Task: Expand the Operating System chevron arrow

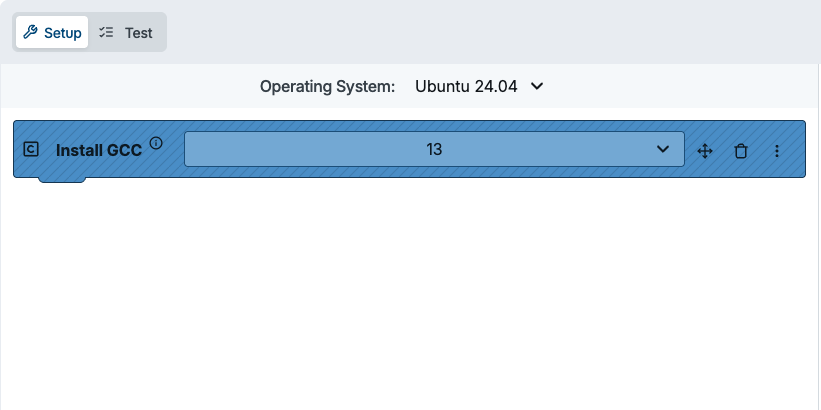Action: 537,86
